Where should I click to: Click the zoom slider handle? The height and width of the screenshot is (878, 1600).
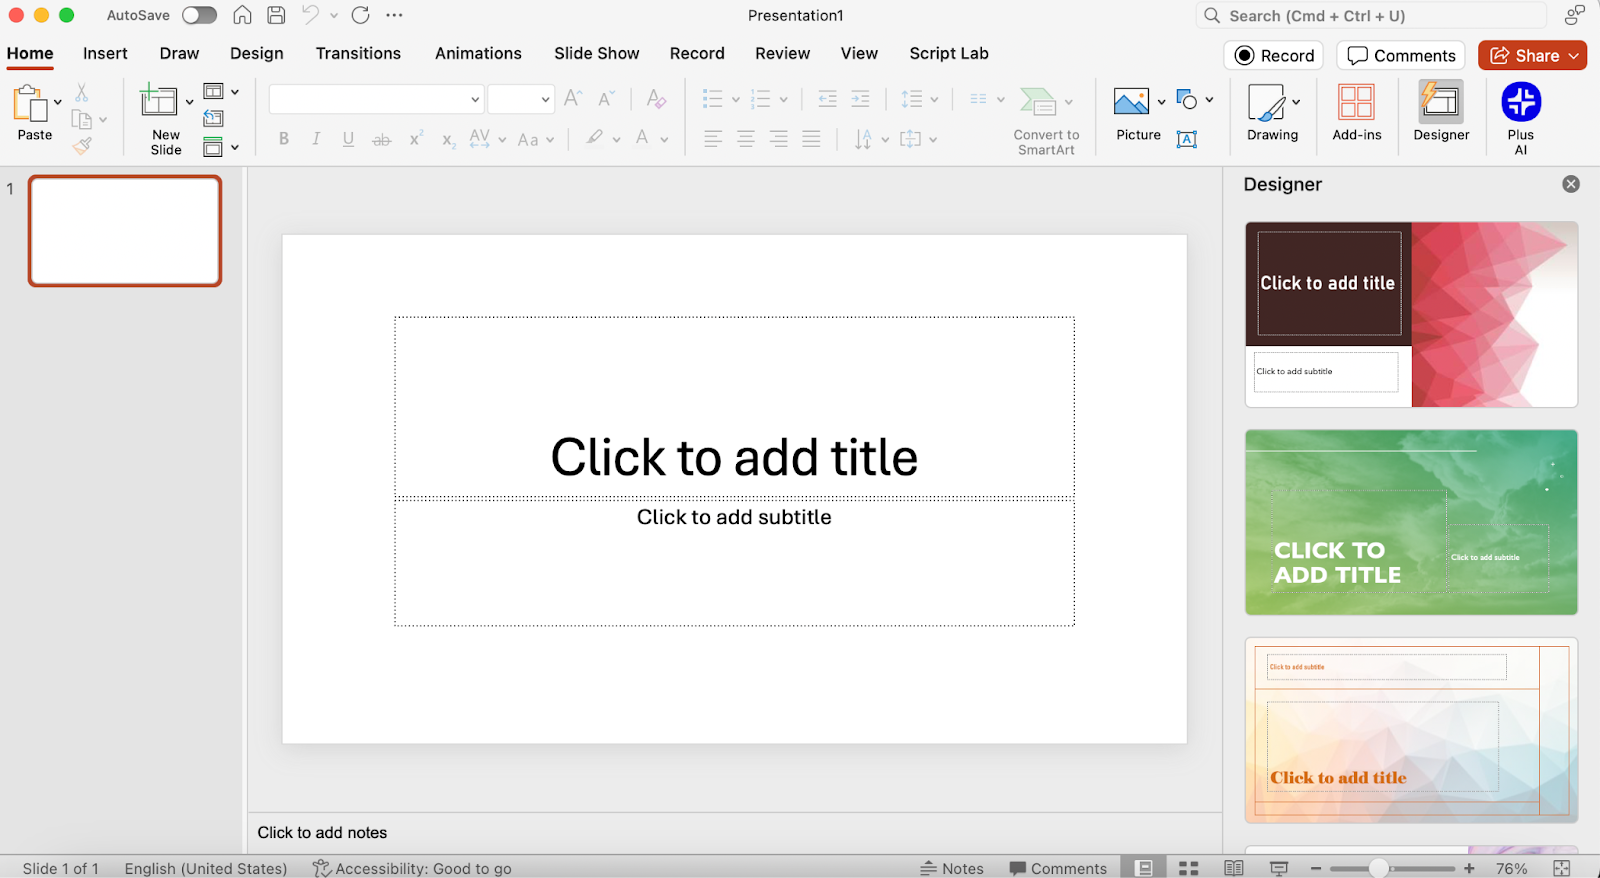pyautogui.click(x=1379, y=868)
